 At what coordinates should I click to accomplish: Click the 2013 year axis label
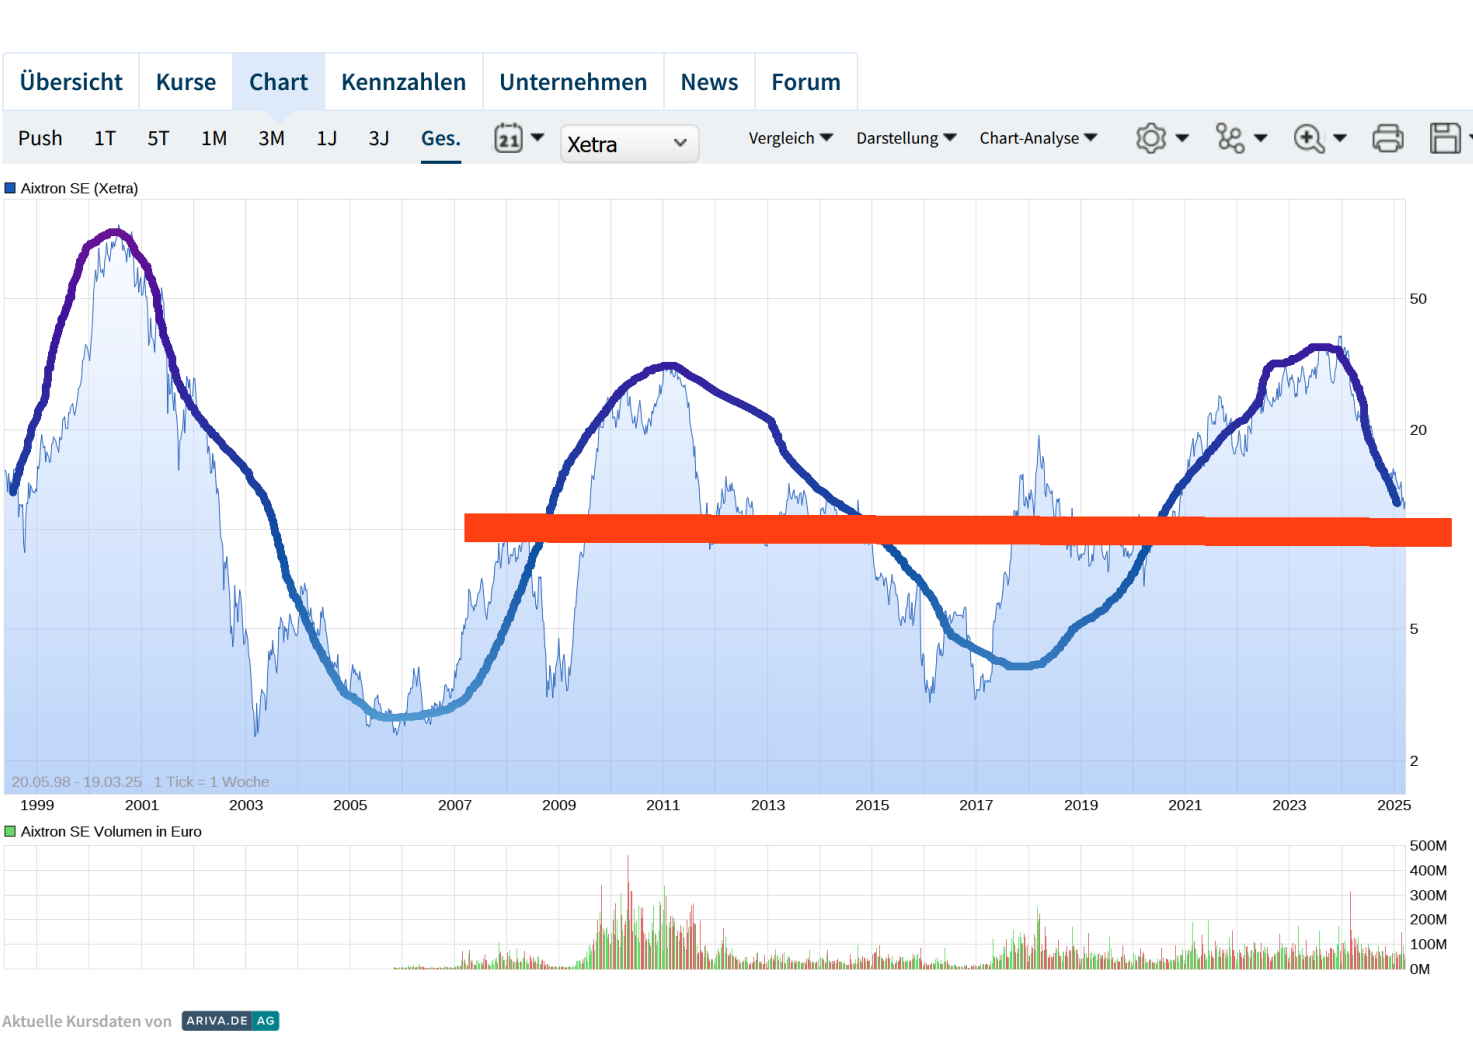coord(768,805)
